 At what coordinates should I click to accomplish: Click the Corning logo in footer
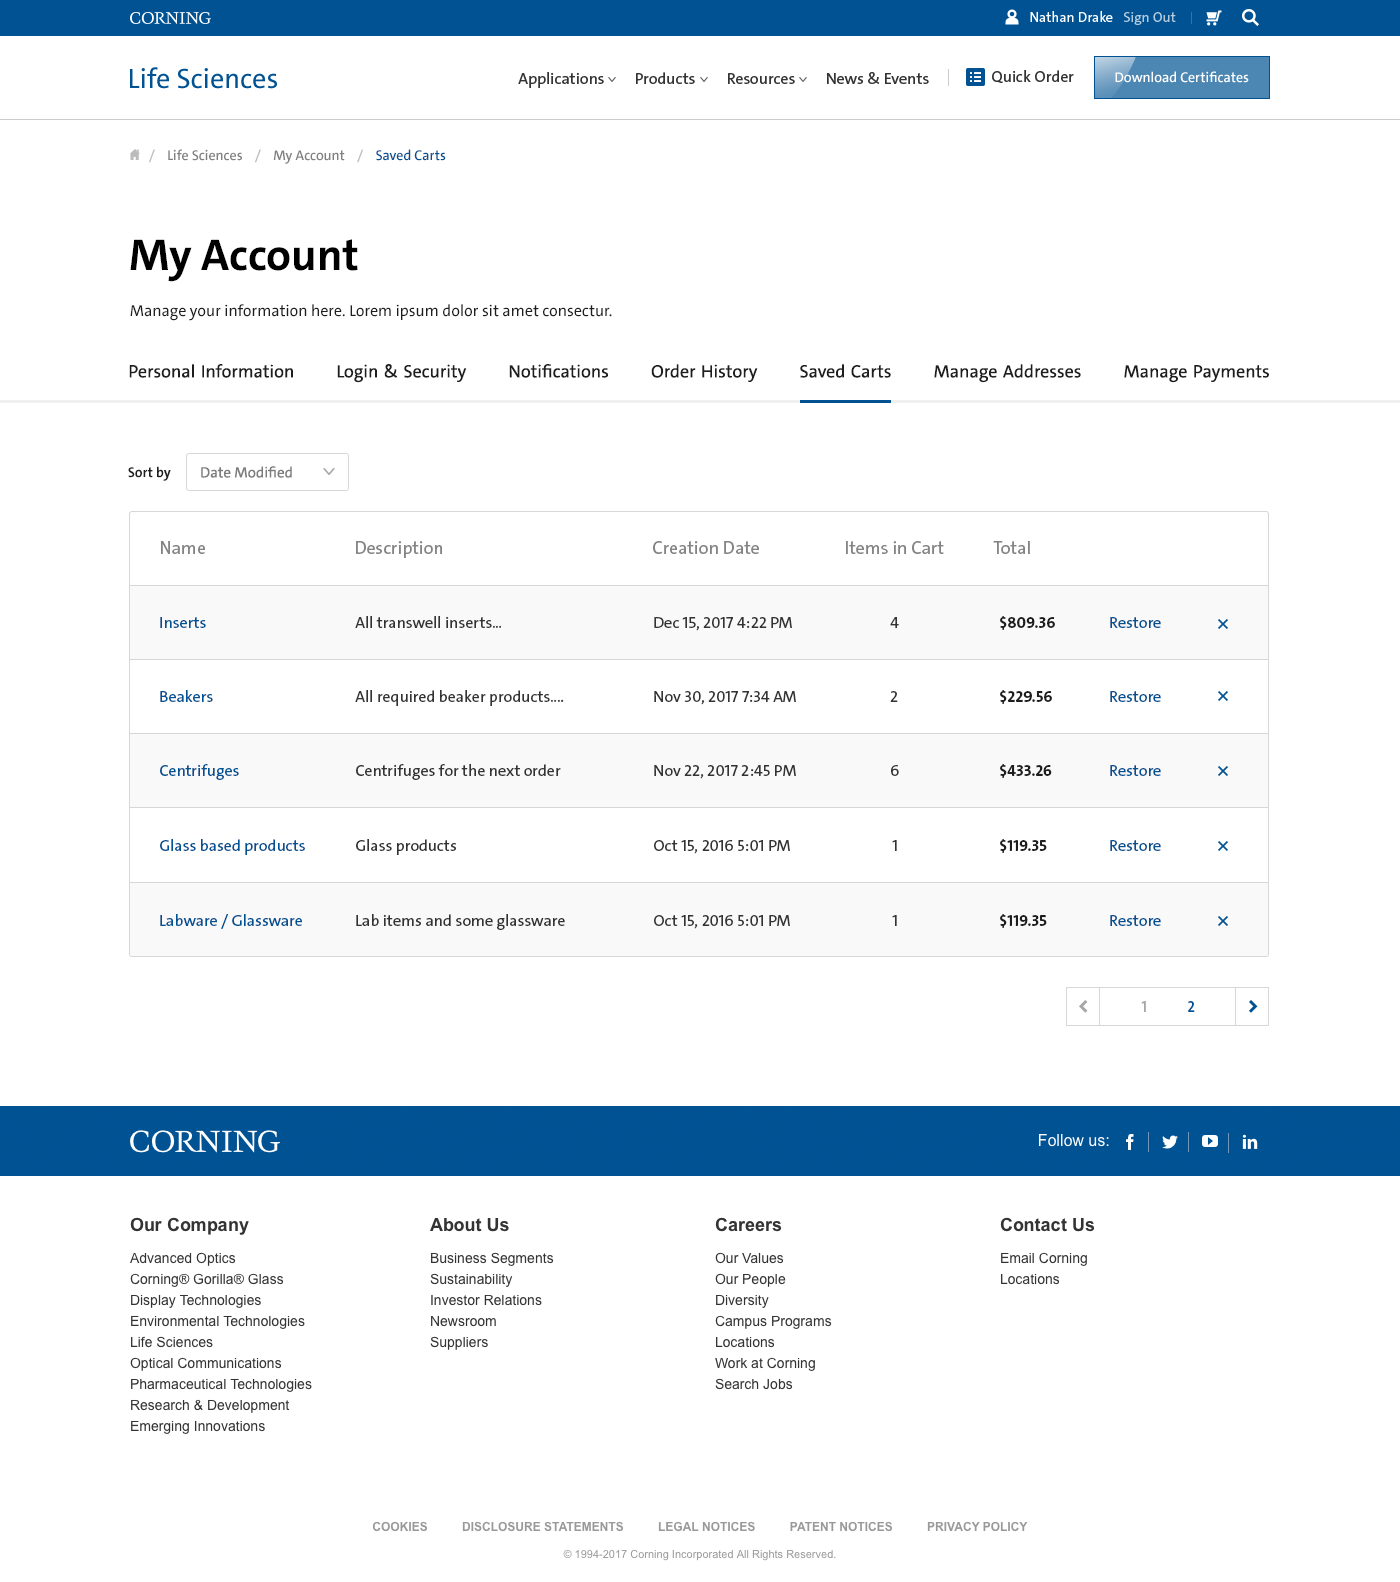(x=205, y=1141)
